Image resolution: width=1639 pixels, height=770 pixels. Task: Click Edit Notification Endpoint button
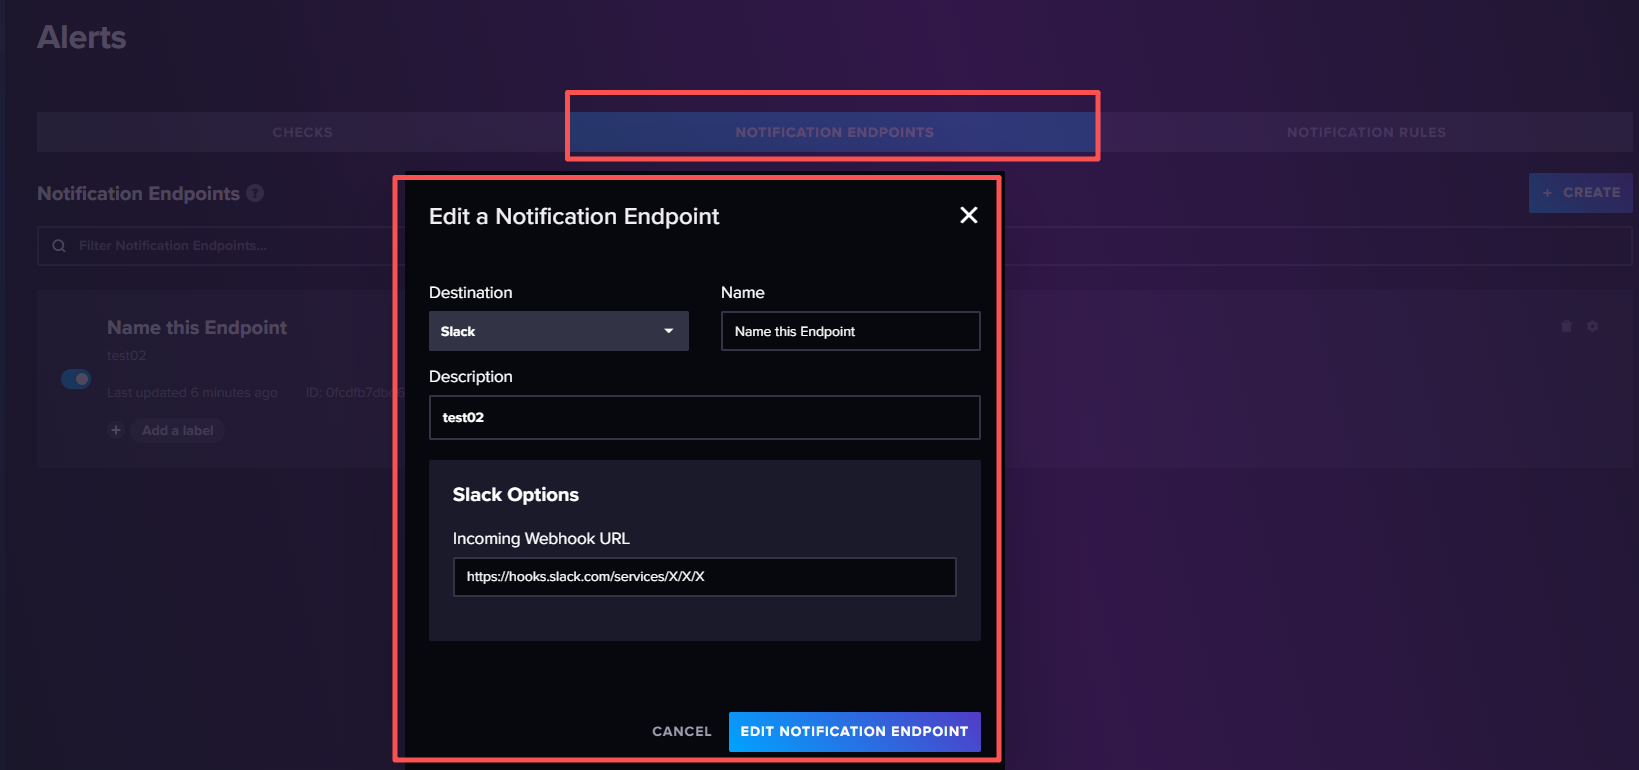[x=854, y=731]
